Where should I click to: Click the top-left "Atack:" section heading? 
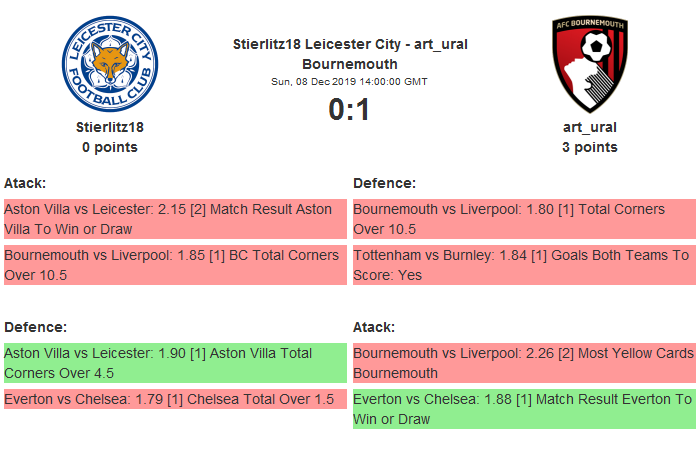(25, 183)
